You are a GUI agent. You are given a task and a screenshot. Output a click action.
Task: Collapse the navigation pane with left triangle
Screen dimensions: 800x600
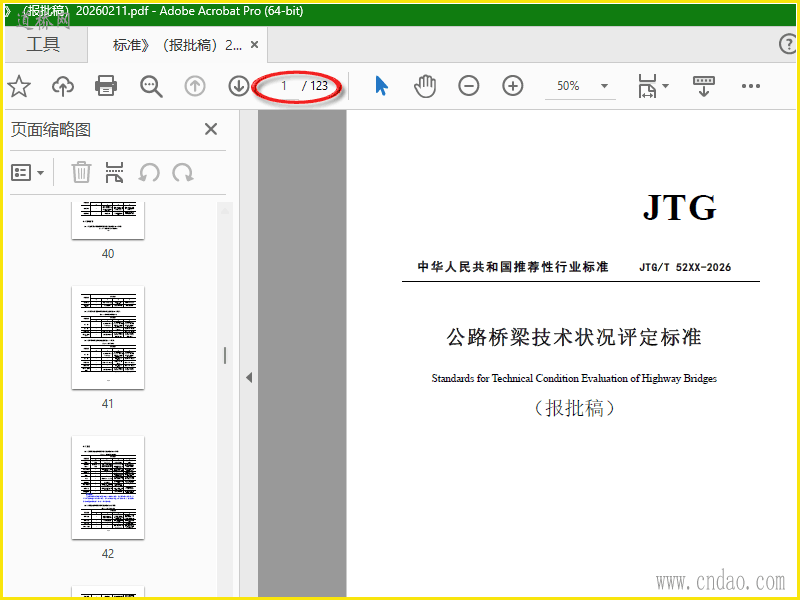[x=249, y=378]
